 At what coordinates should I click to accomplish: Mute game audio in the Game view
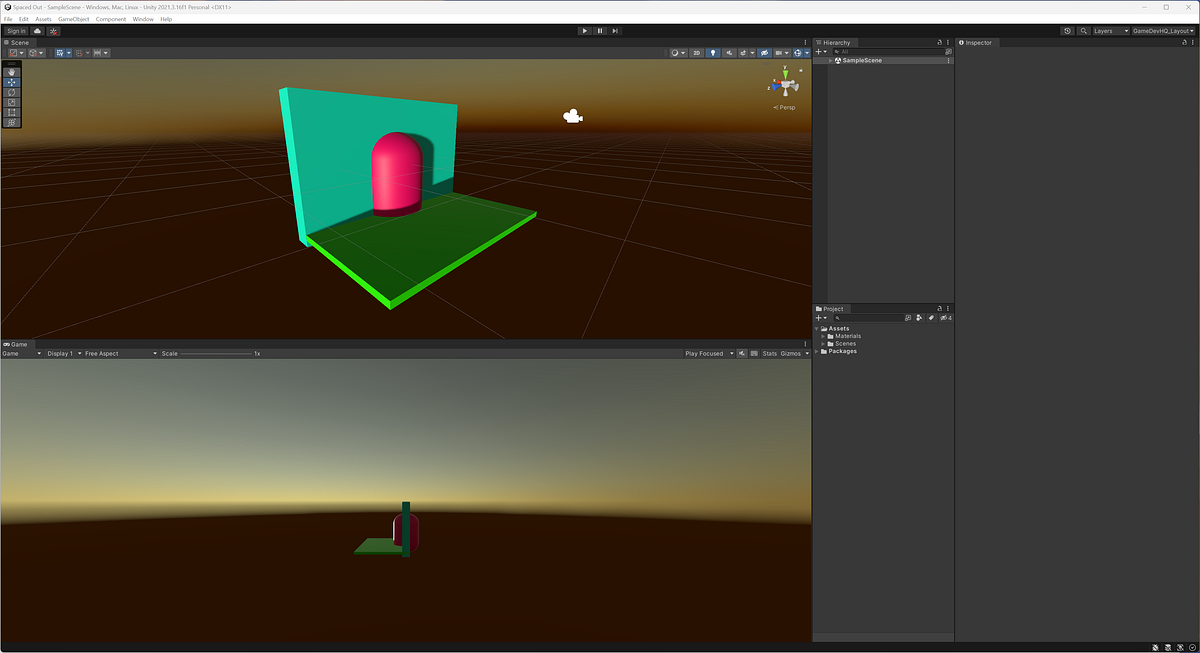741,353
